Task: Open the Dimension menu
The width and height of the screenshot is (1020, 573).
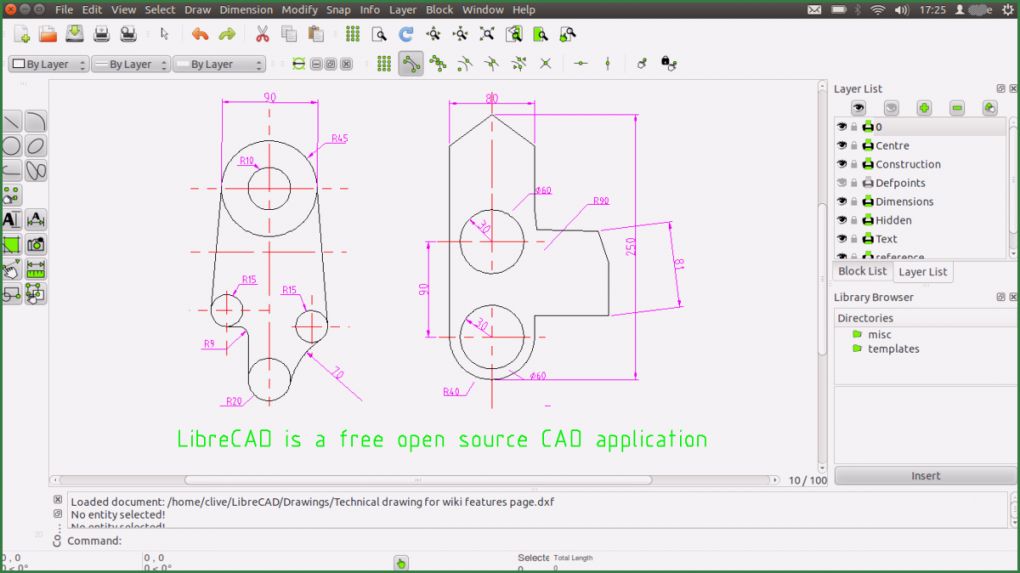Action: tap(246, 10)
